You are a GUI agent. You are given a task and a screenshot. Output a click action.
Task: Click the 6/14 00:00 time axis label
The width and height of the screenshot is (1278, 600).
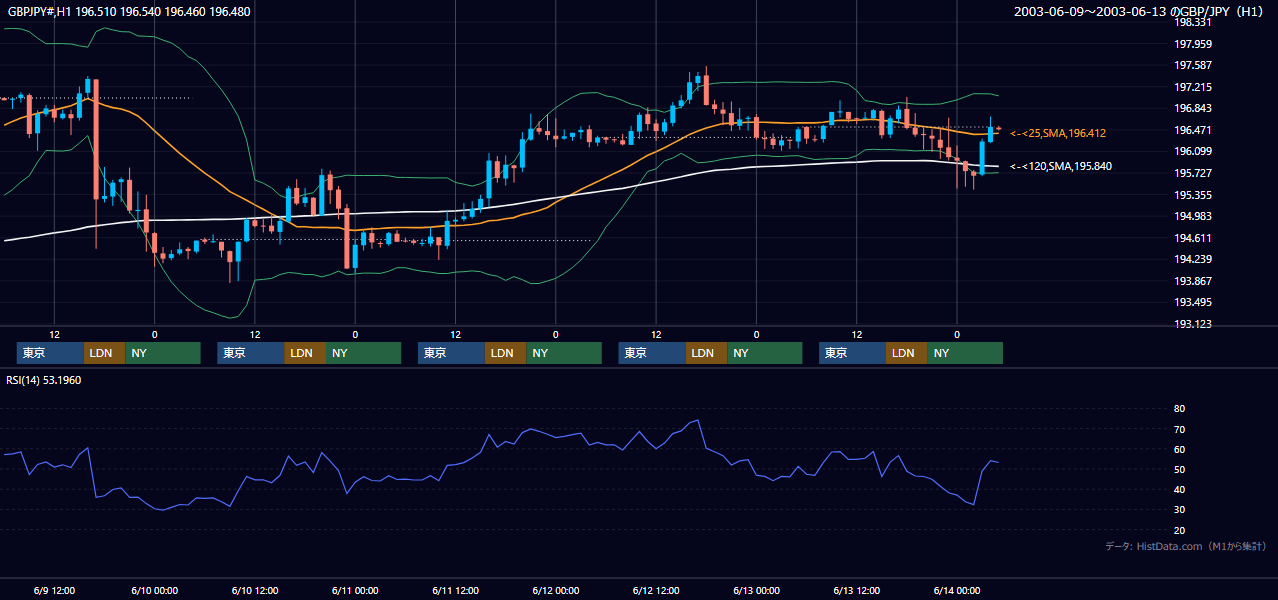tap(957, 590)
